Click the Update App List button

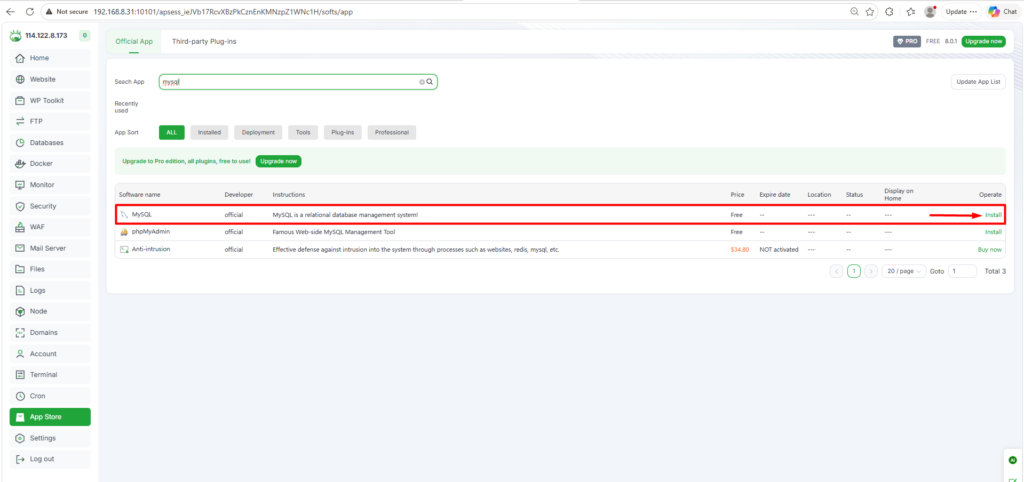pos(977,82)
